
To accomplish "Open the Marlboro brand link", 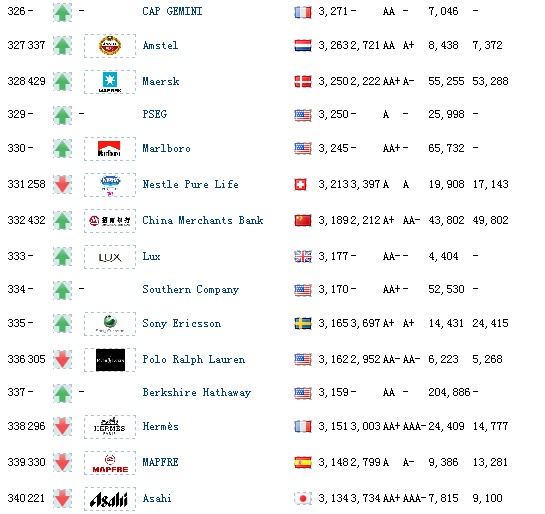I will tap(166, 148).
